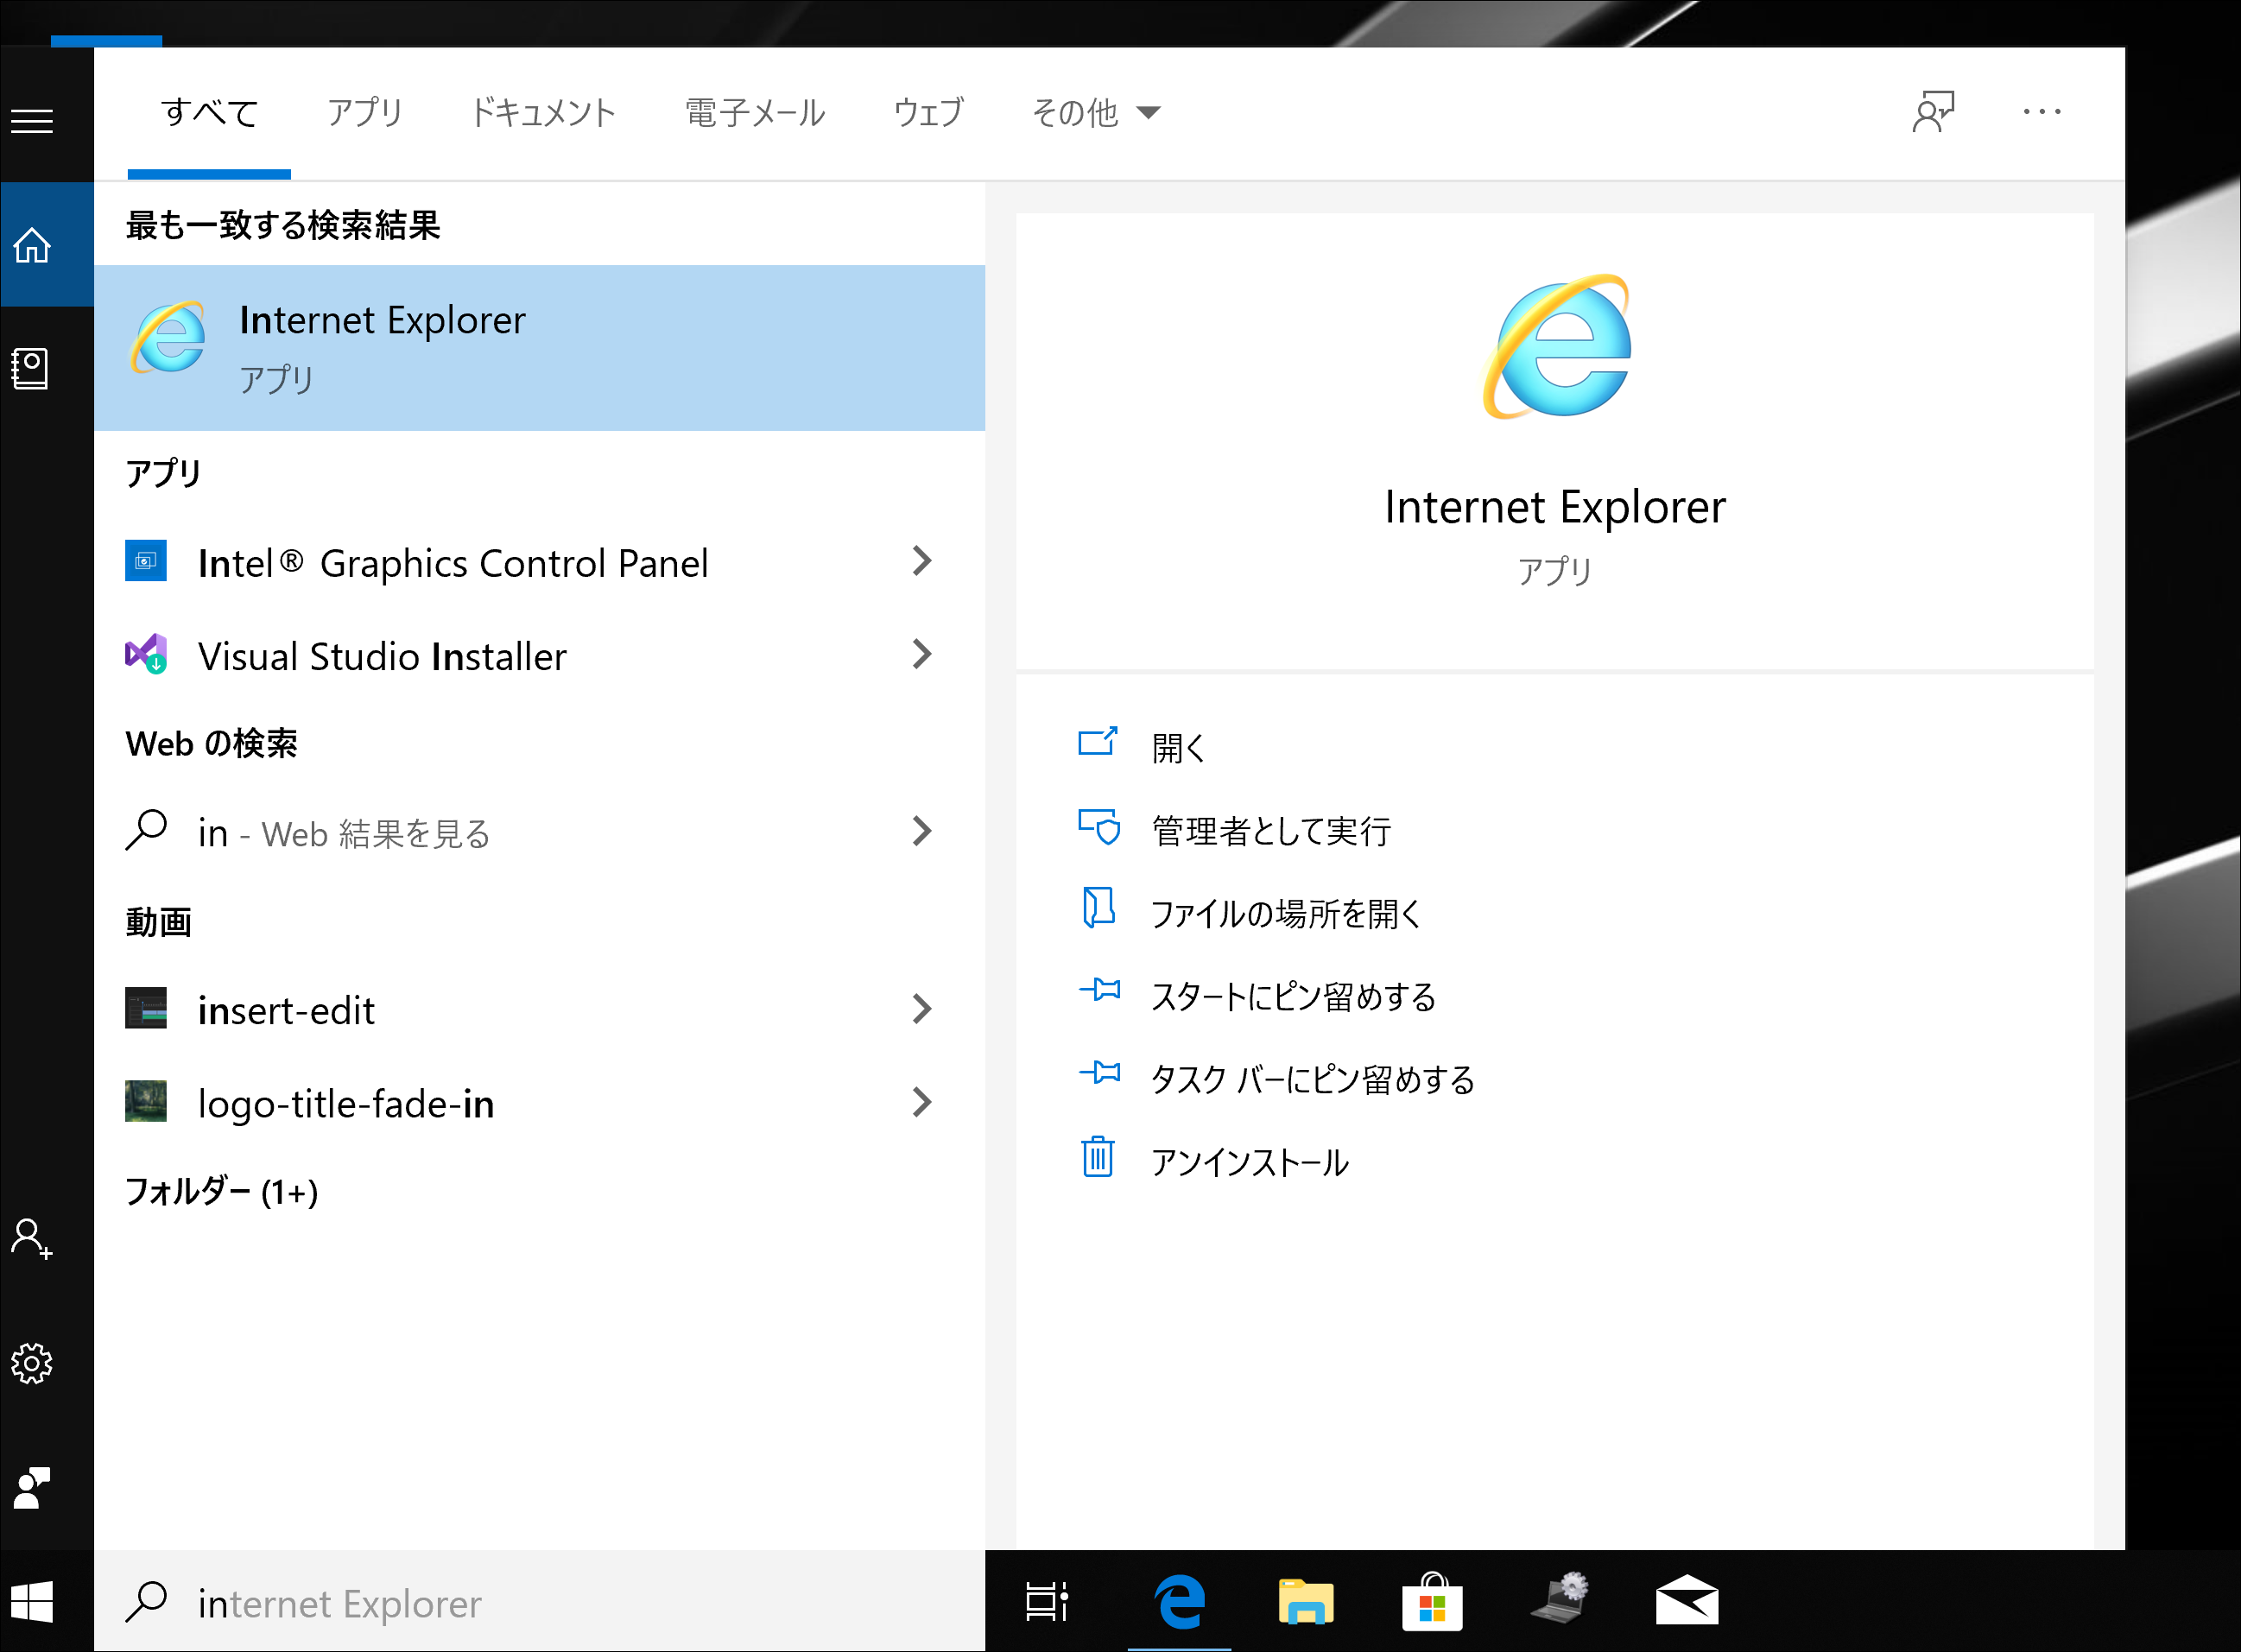The width and height of the screenshot is (2241, 1652).
Task: Expand Intel Graphics Control Panel arrow
Action: tap(922, 561)
